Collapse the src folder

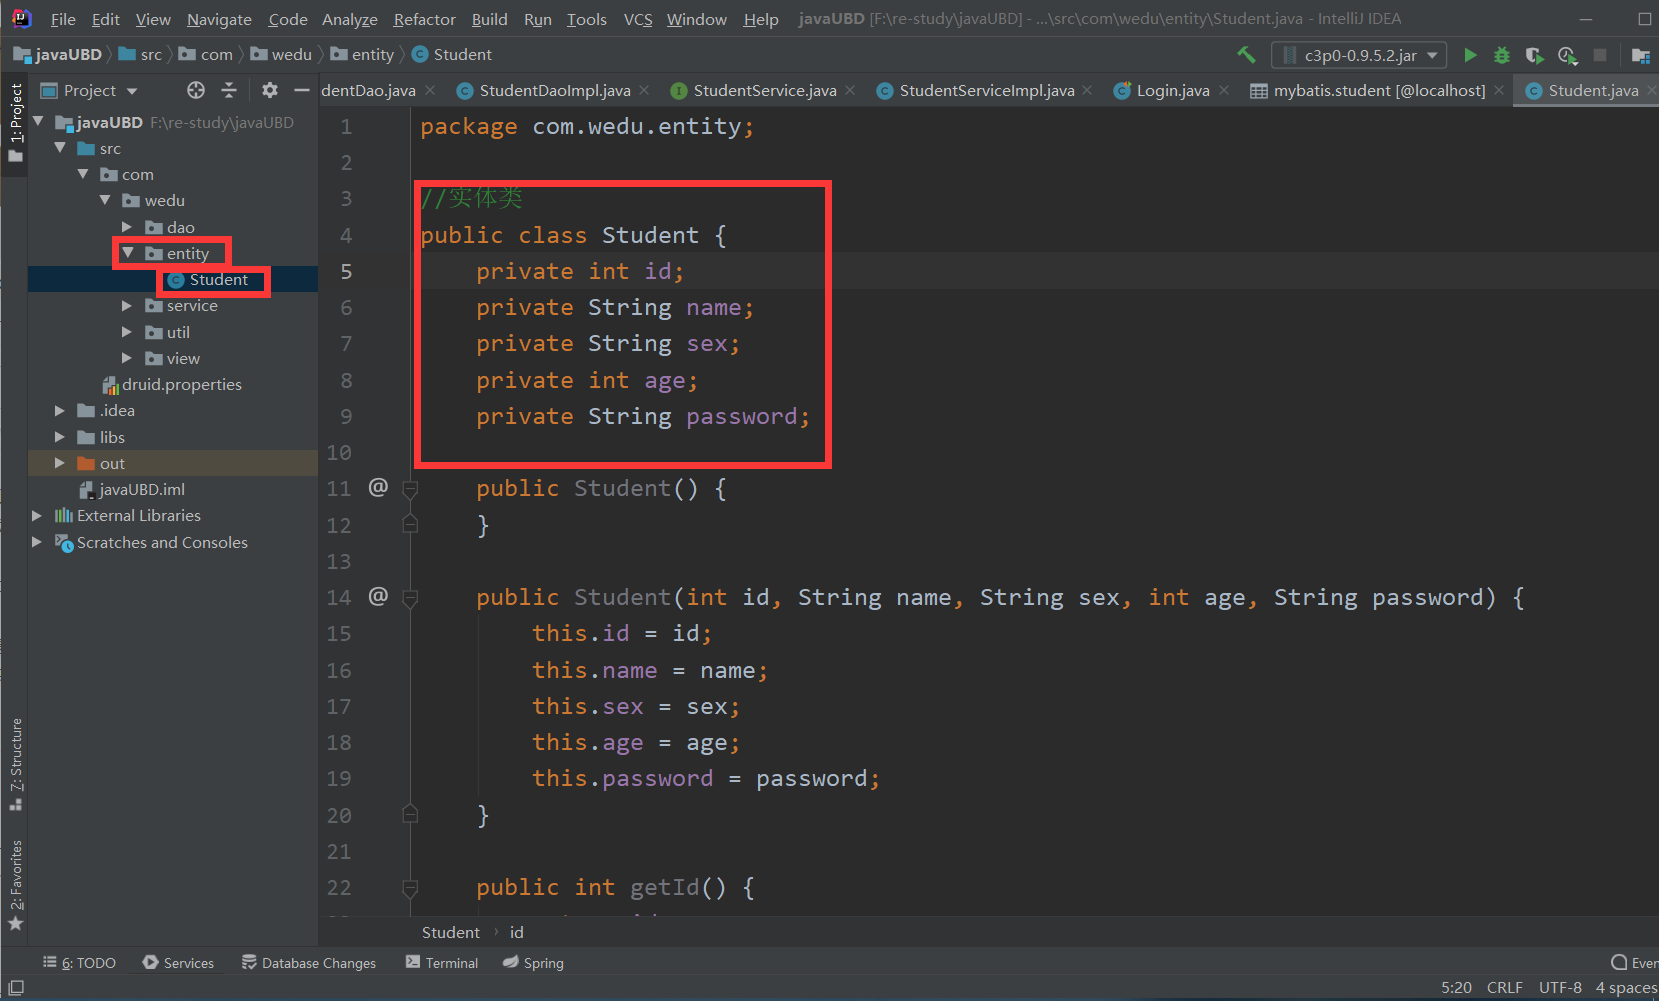coord(60,148)
